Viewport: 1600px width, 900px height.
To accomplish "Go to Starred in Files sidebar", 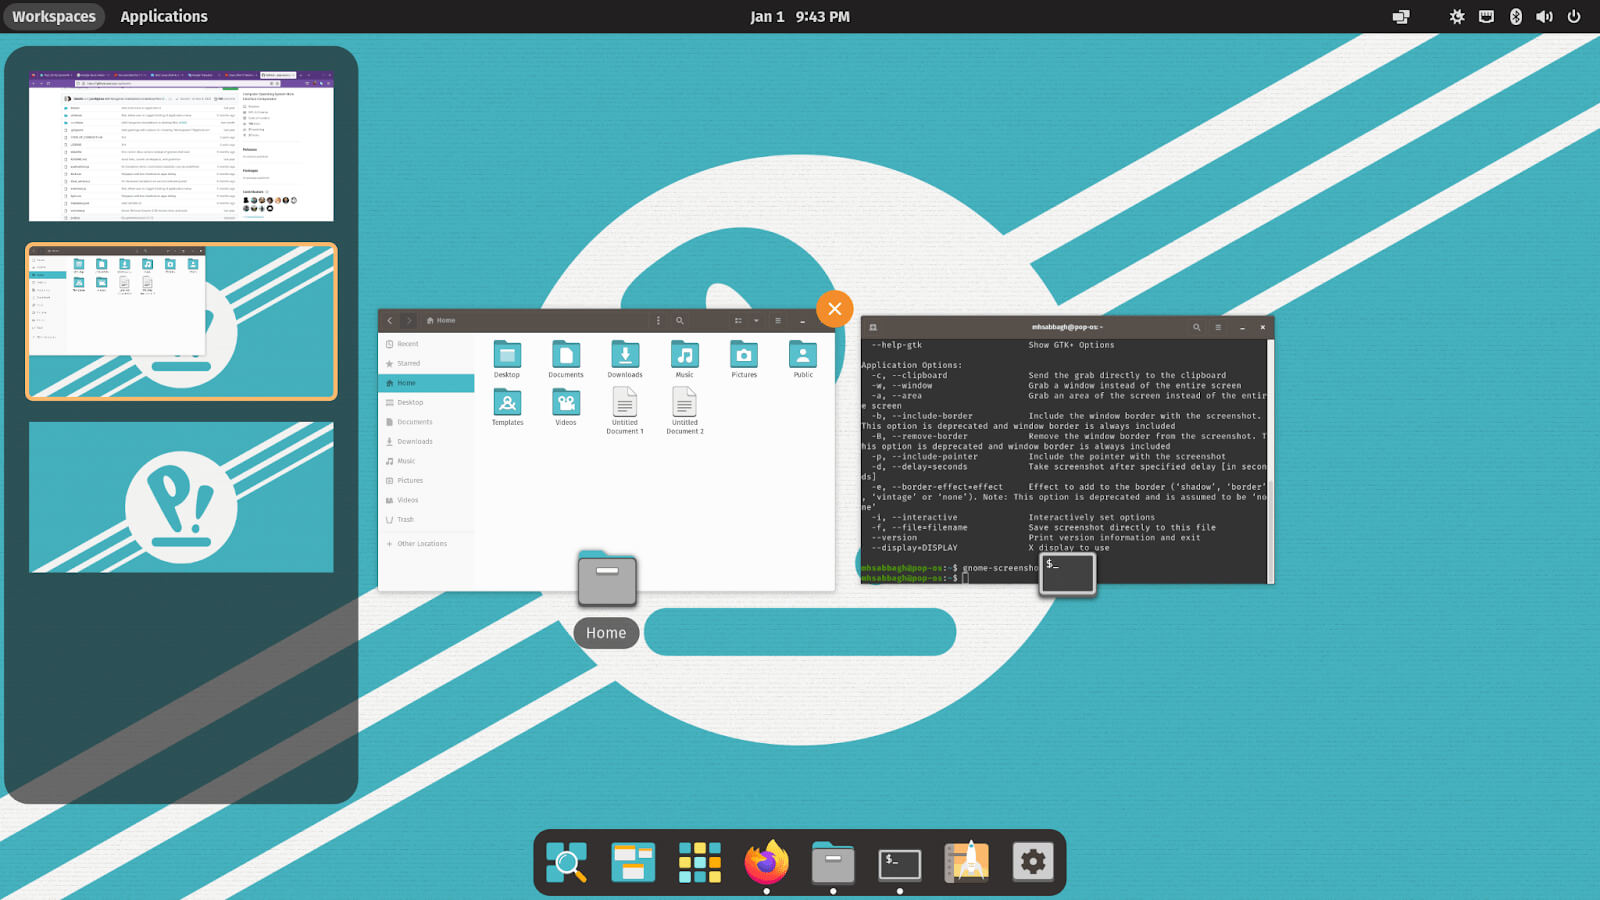I will click(x=427, y=363).
